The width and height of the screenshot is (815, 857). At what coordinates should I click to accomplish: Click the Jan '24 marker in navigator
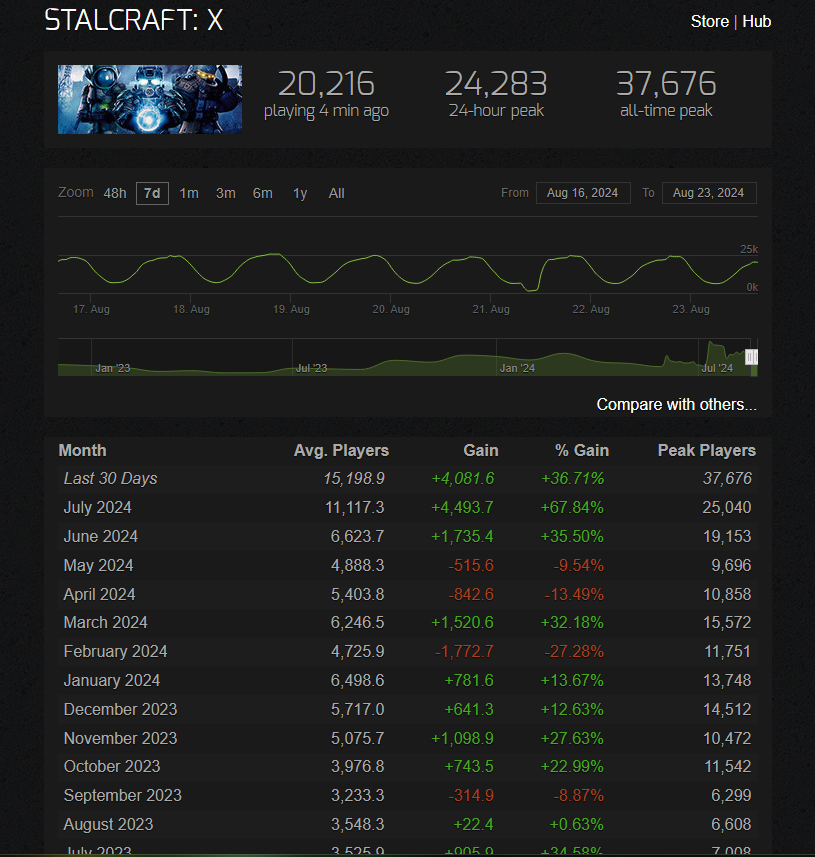tap(517, 368)
